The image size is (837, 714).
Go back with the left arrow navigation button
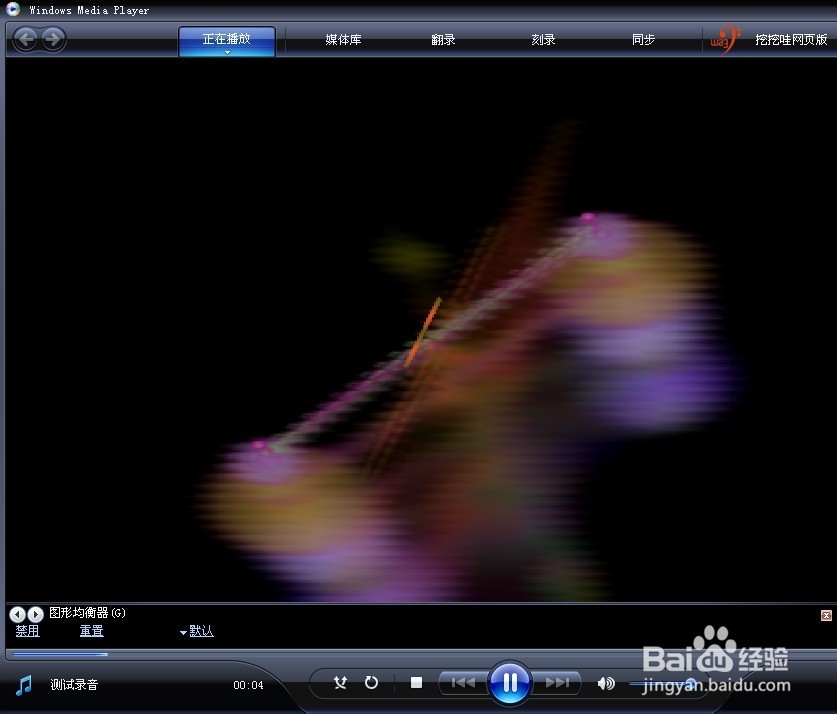pyautogui.click(x=27, y=39)
